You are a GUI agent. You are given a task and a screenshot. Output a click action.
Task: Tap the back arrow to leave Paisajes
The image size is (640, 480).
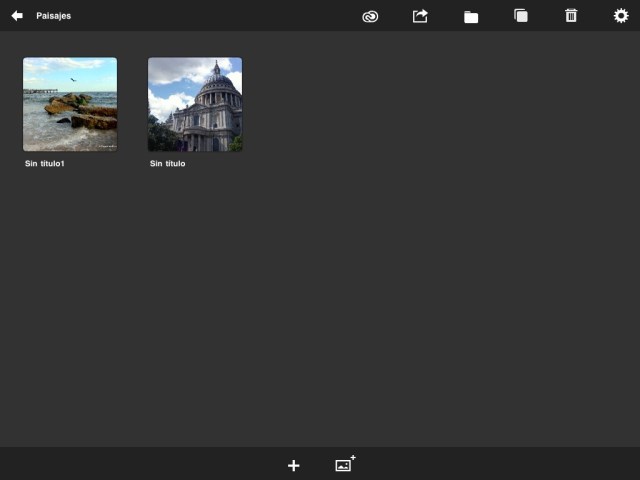click(17, 16)
